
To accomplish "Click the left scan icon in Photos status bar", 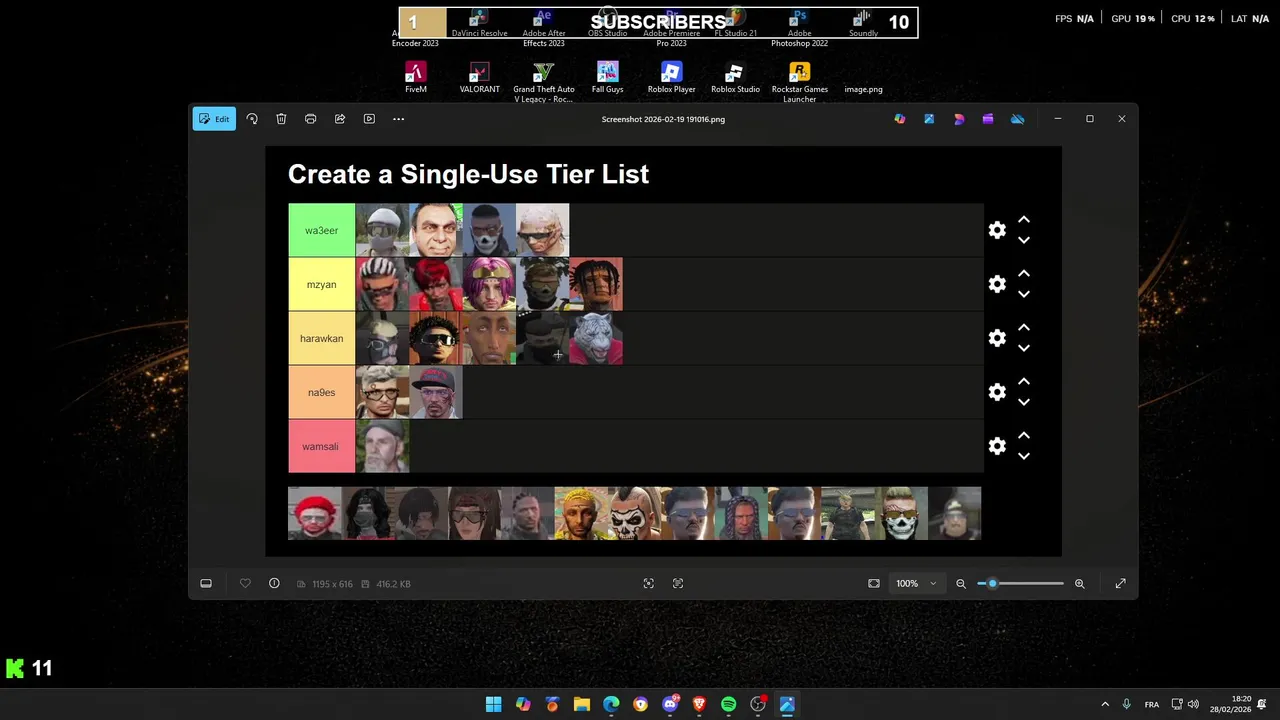I will 649,584.
